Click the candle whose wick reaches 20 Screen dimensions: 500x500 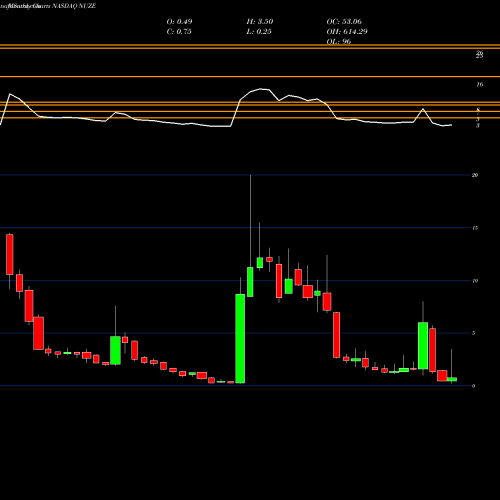(x=250, y=282)
